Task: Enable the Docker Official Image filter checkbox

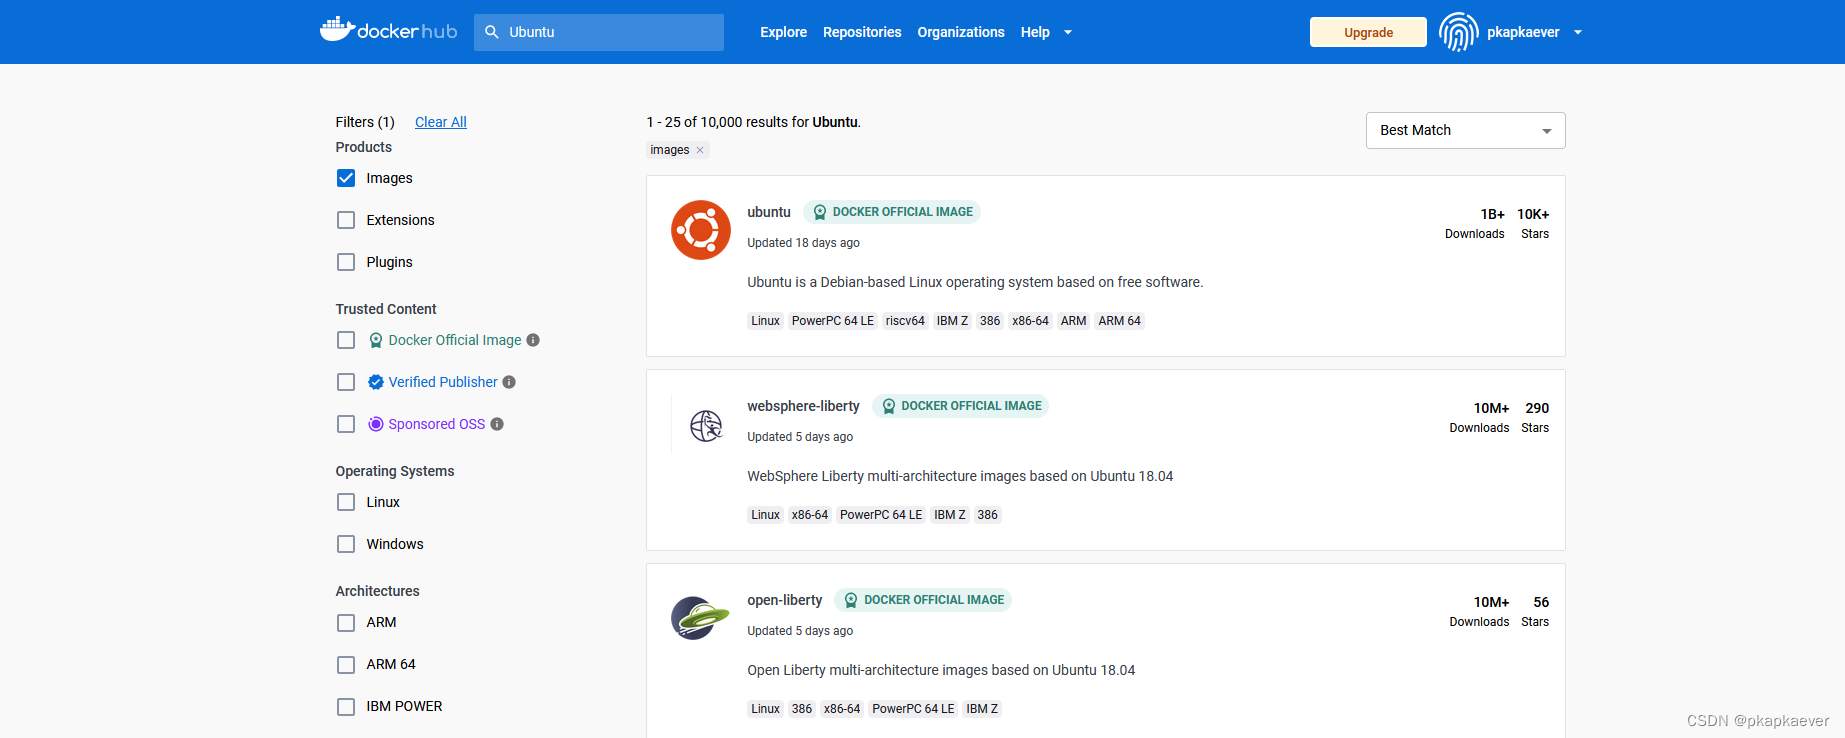Action: 346,340
